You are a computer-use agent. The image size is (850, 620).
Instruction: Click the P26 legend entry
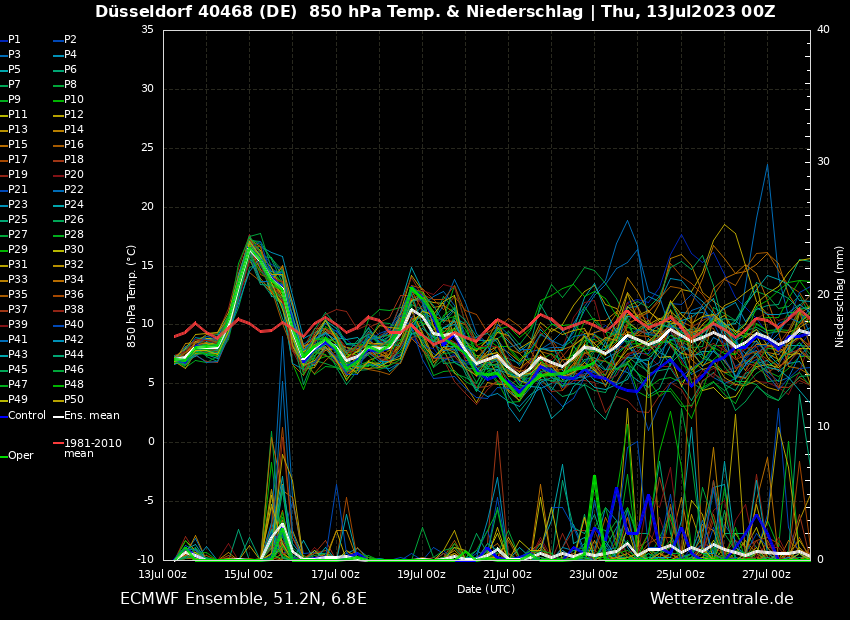coord(74,220)
